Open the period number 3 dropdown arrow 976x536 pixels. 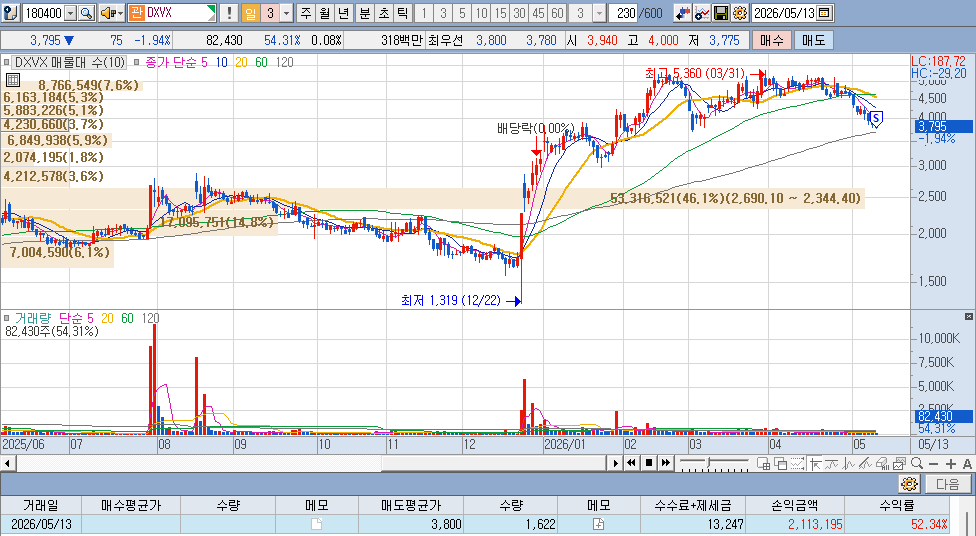(286, 12)
